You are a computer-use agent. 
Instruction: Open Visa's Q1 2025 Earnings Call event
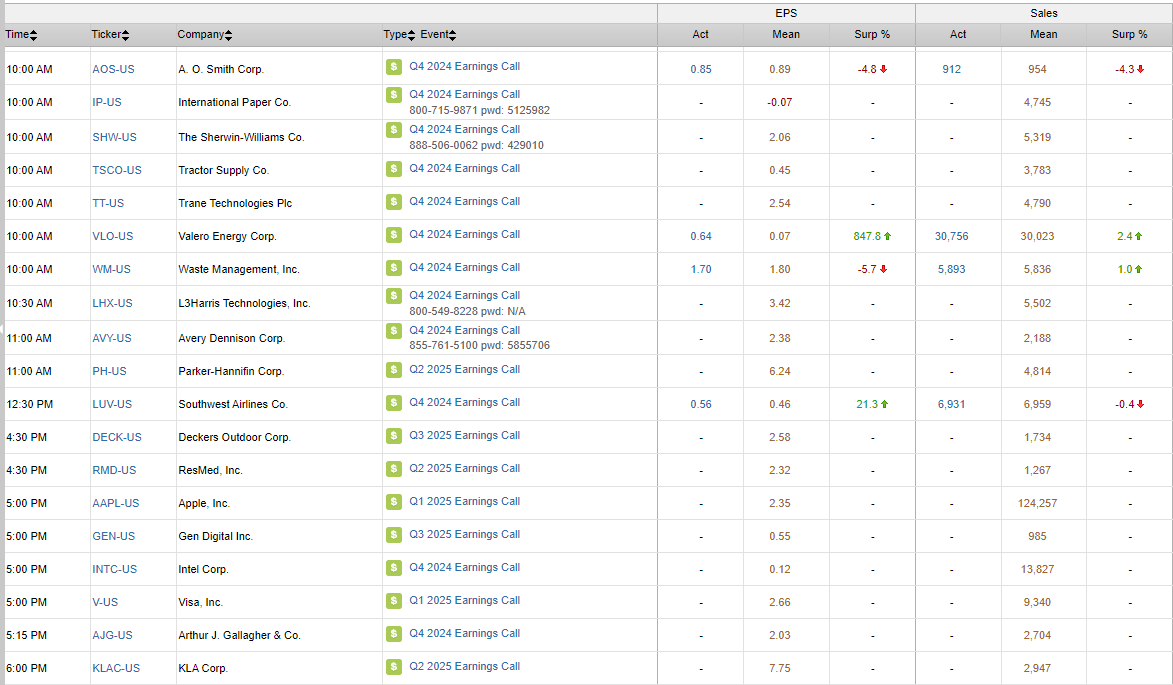pos(465,600)
